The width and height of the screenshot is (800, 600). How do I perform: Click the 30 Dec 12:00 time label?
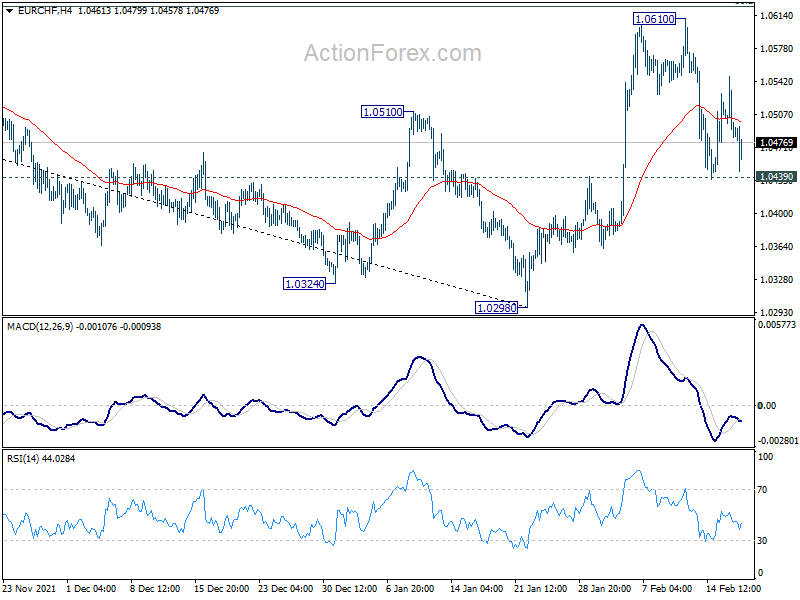349,588
